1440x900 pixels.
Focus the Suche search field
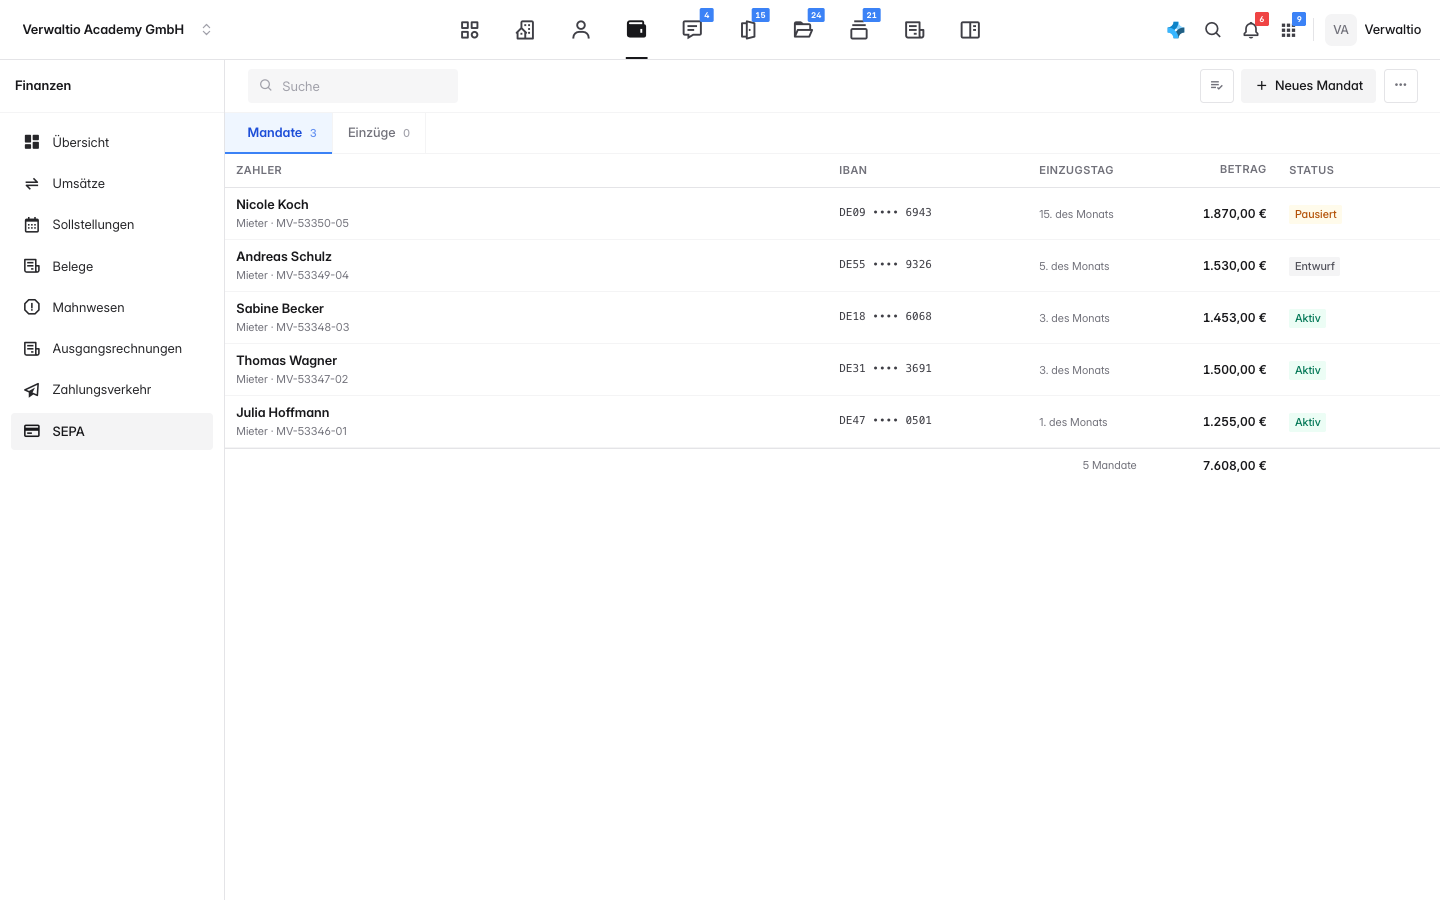click(x=353, y=86)
